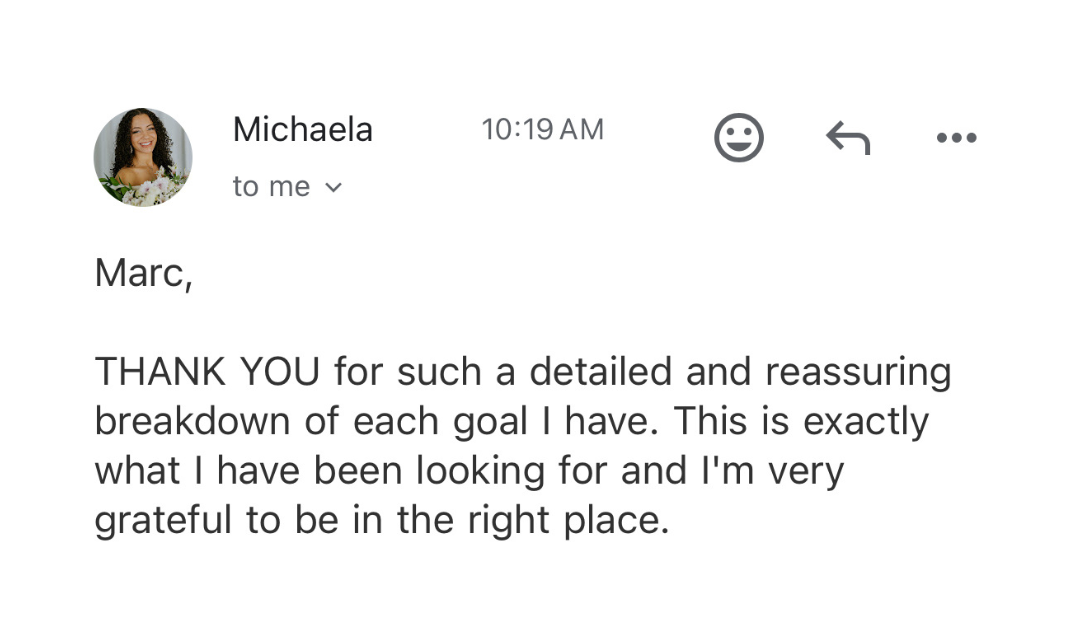Click the word "goal" in the message
This screenshot has width=1080, height=623.
coord(490,423)
